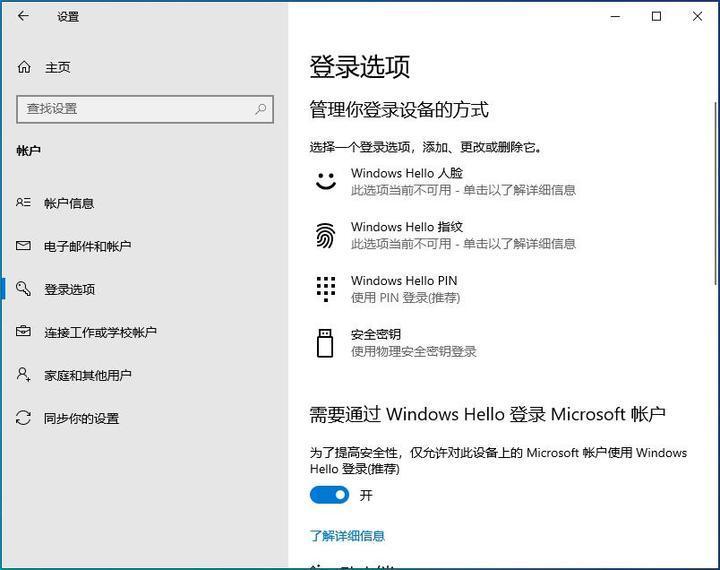The height and width of the screenshot is (570, 720).
Task: Open 连接工作或学校帐户 settings
Action: 100,332
